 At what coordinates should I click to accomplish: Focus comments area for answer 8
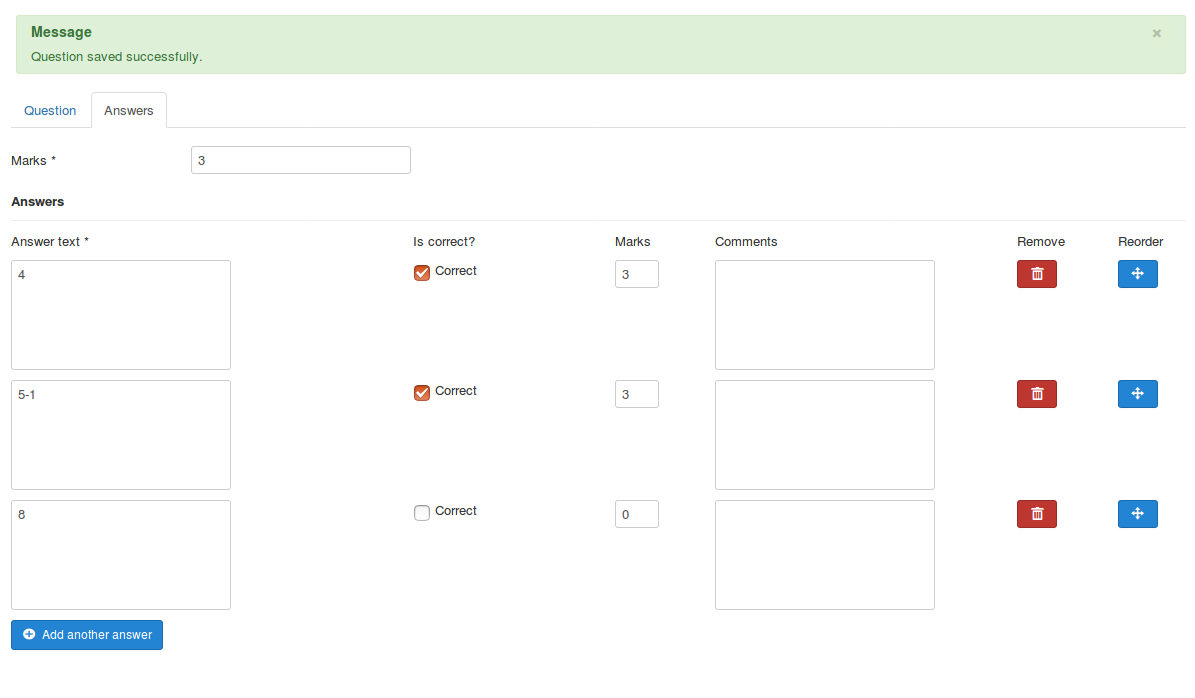(824, 555)
